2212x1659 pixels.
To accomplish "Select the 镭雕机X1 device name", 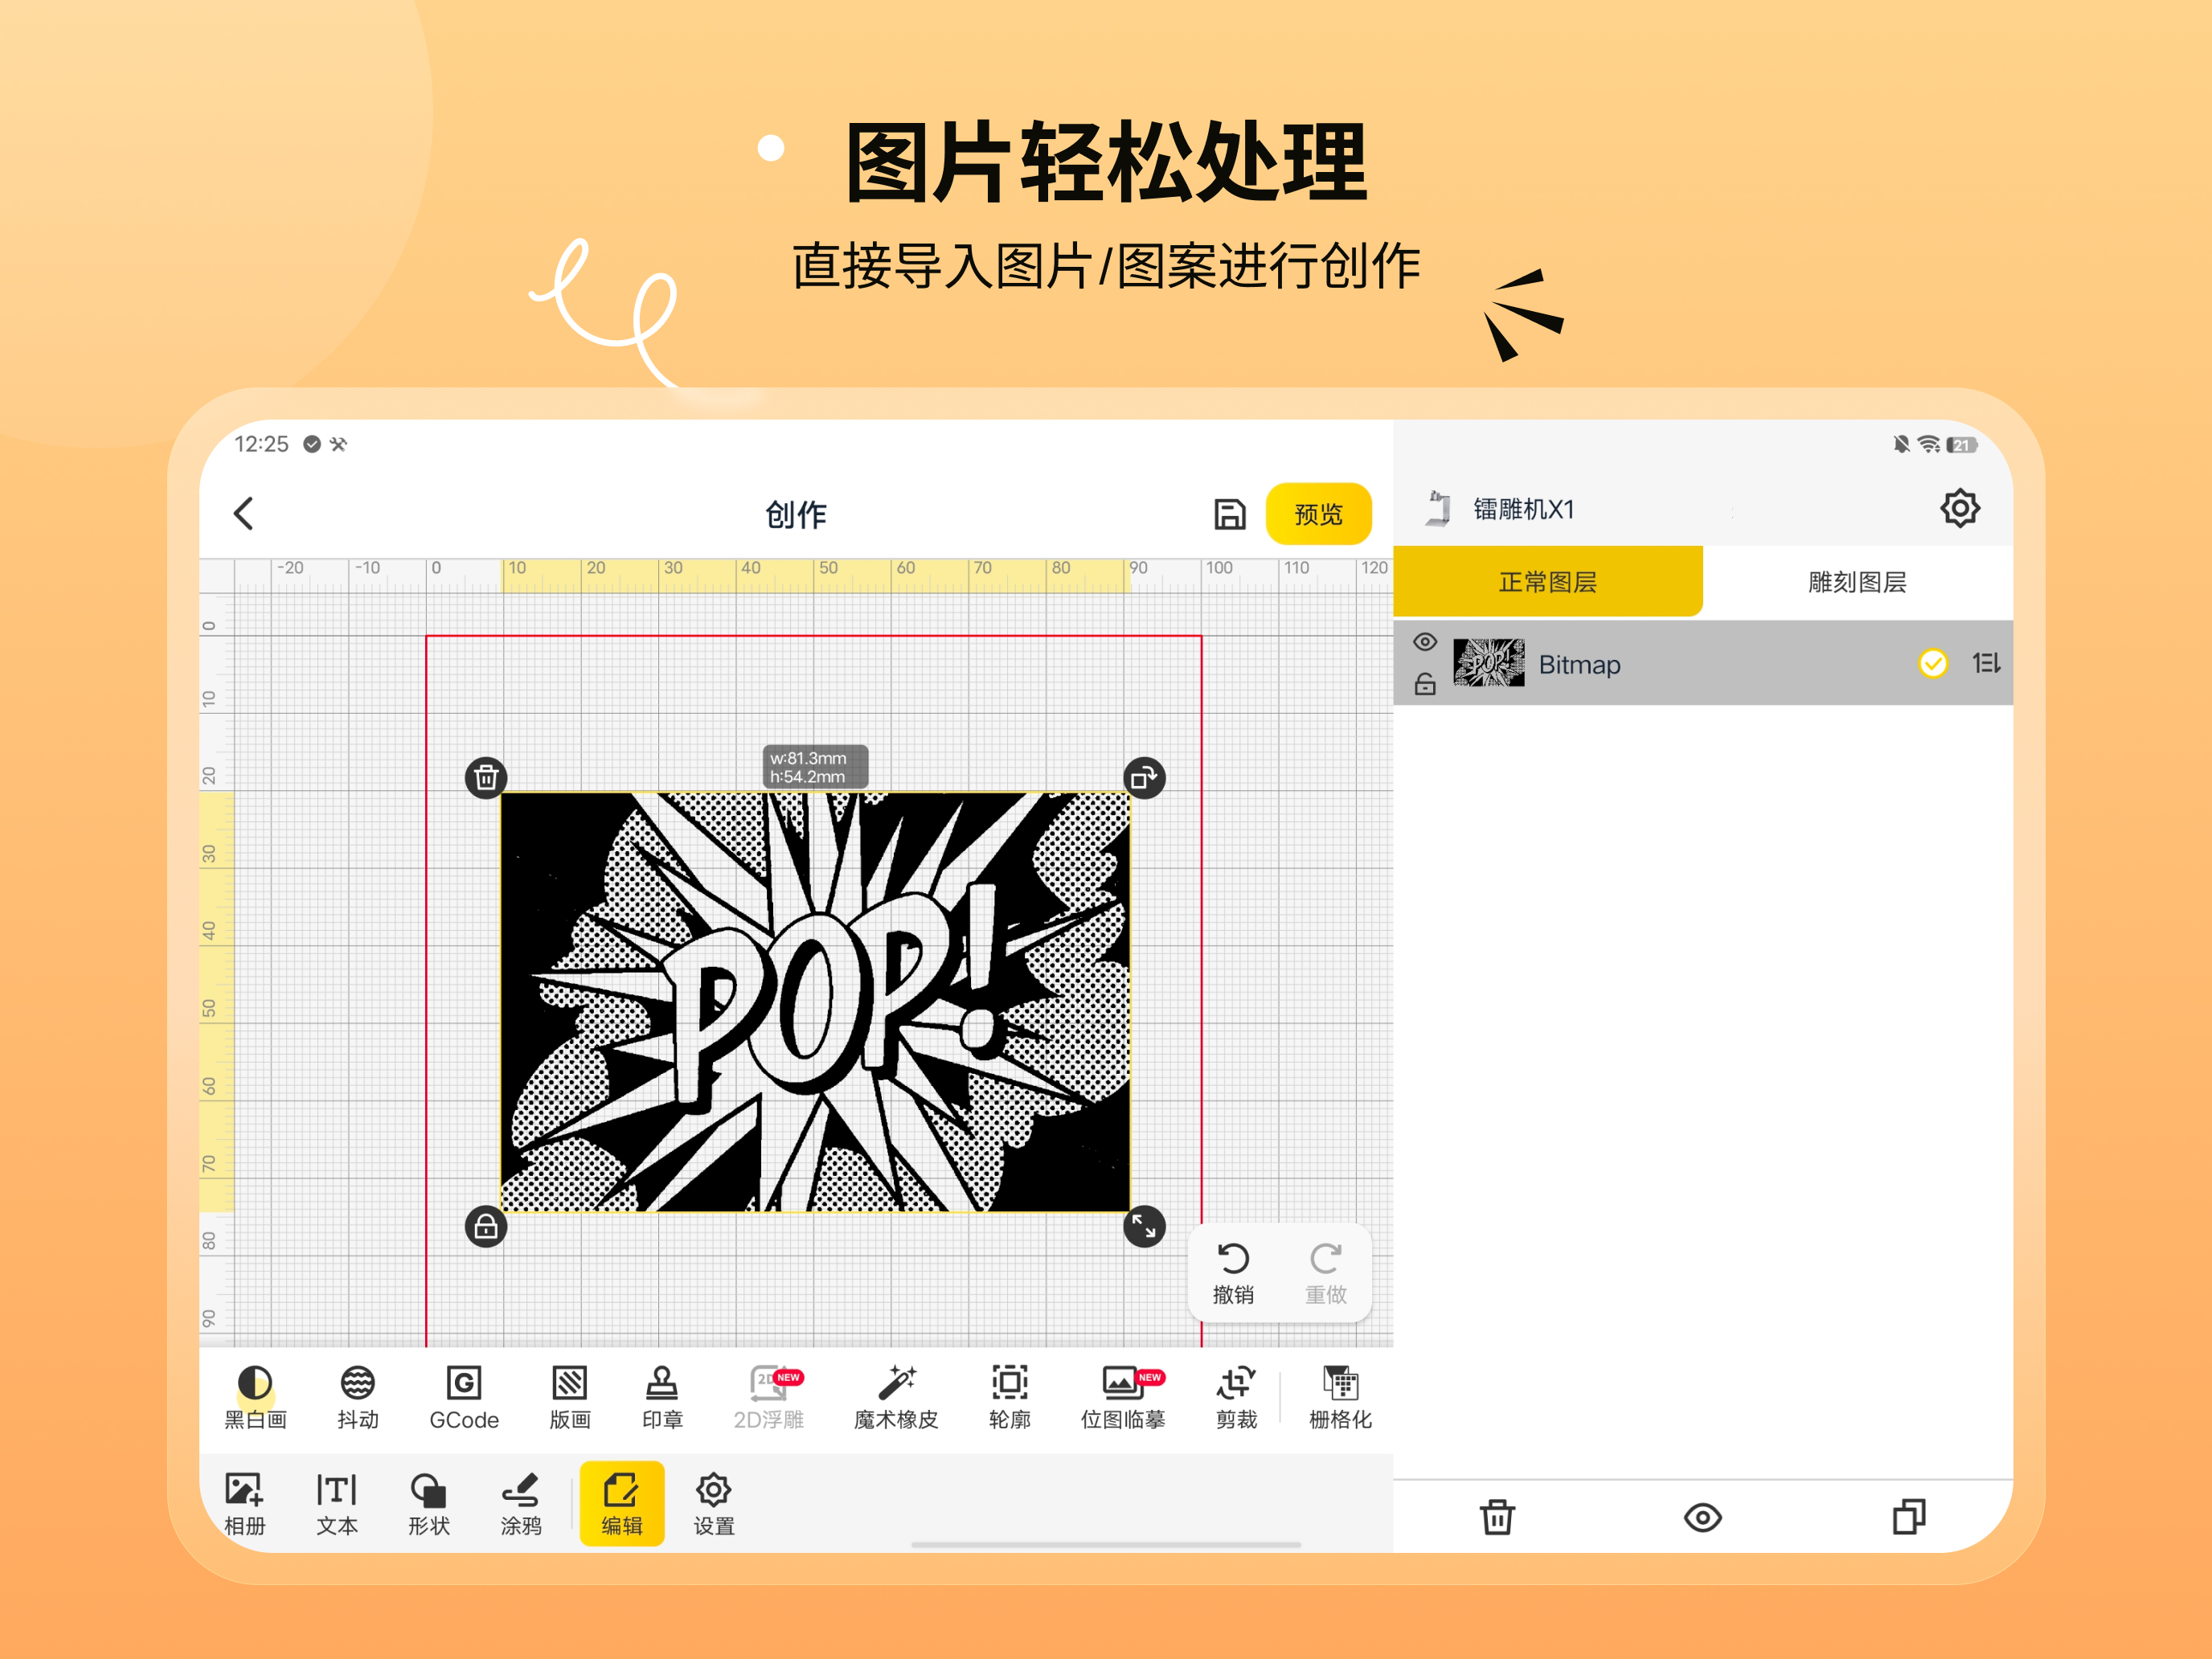I will [1524, 509].
